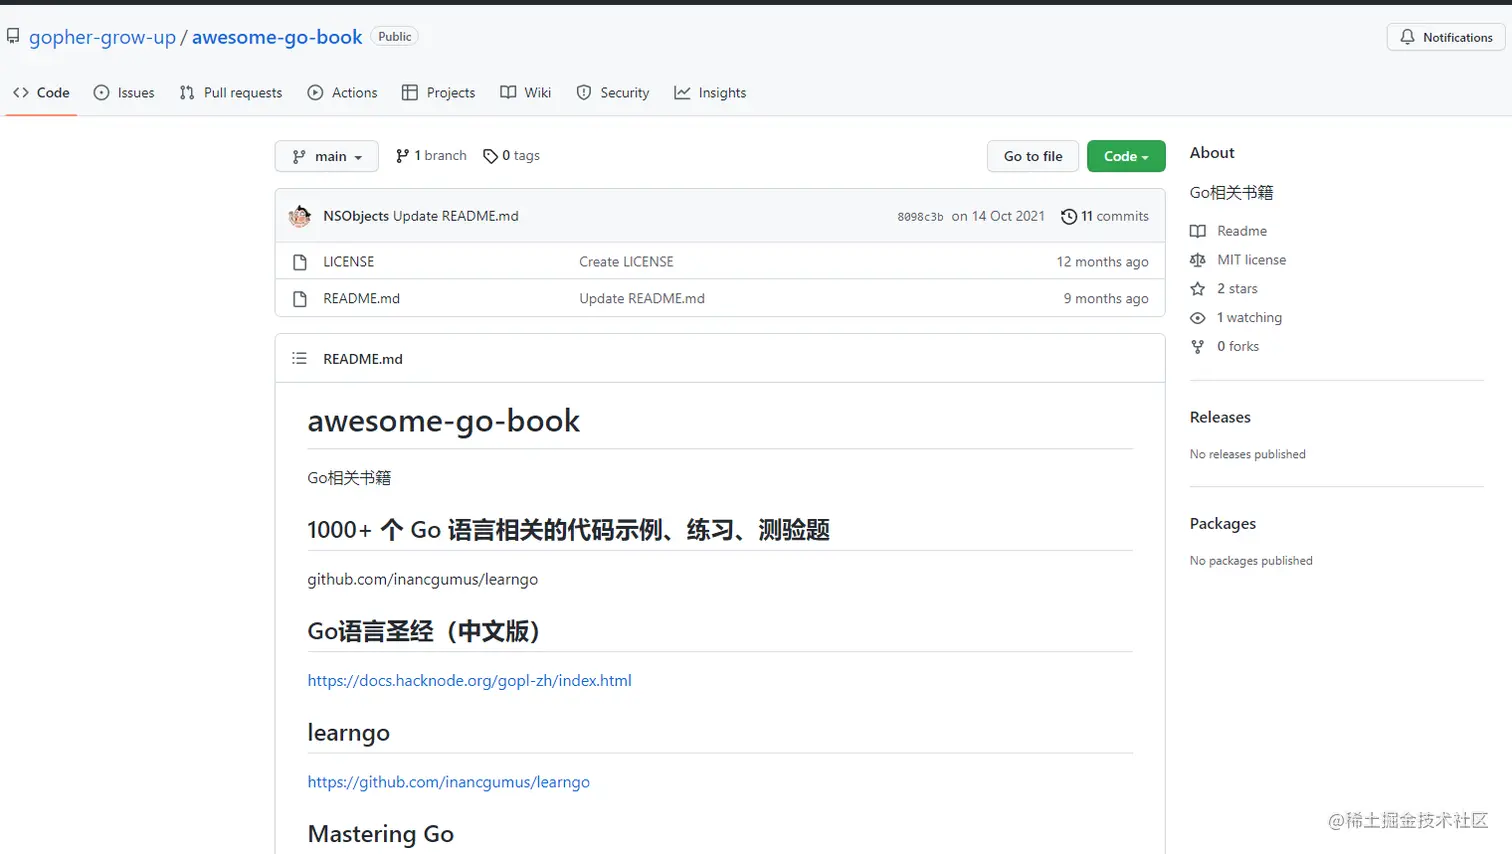Click the "on 14 Oct 2021" commit date
Screen dimensions: 1512x854
coord(998,216)
